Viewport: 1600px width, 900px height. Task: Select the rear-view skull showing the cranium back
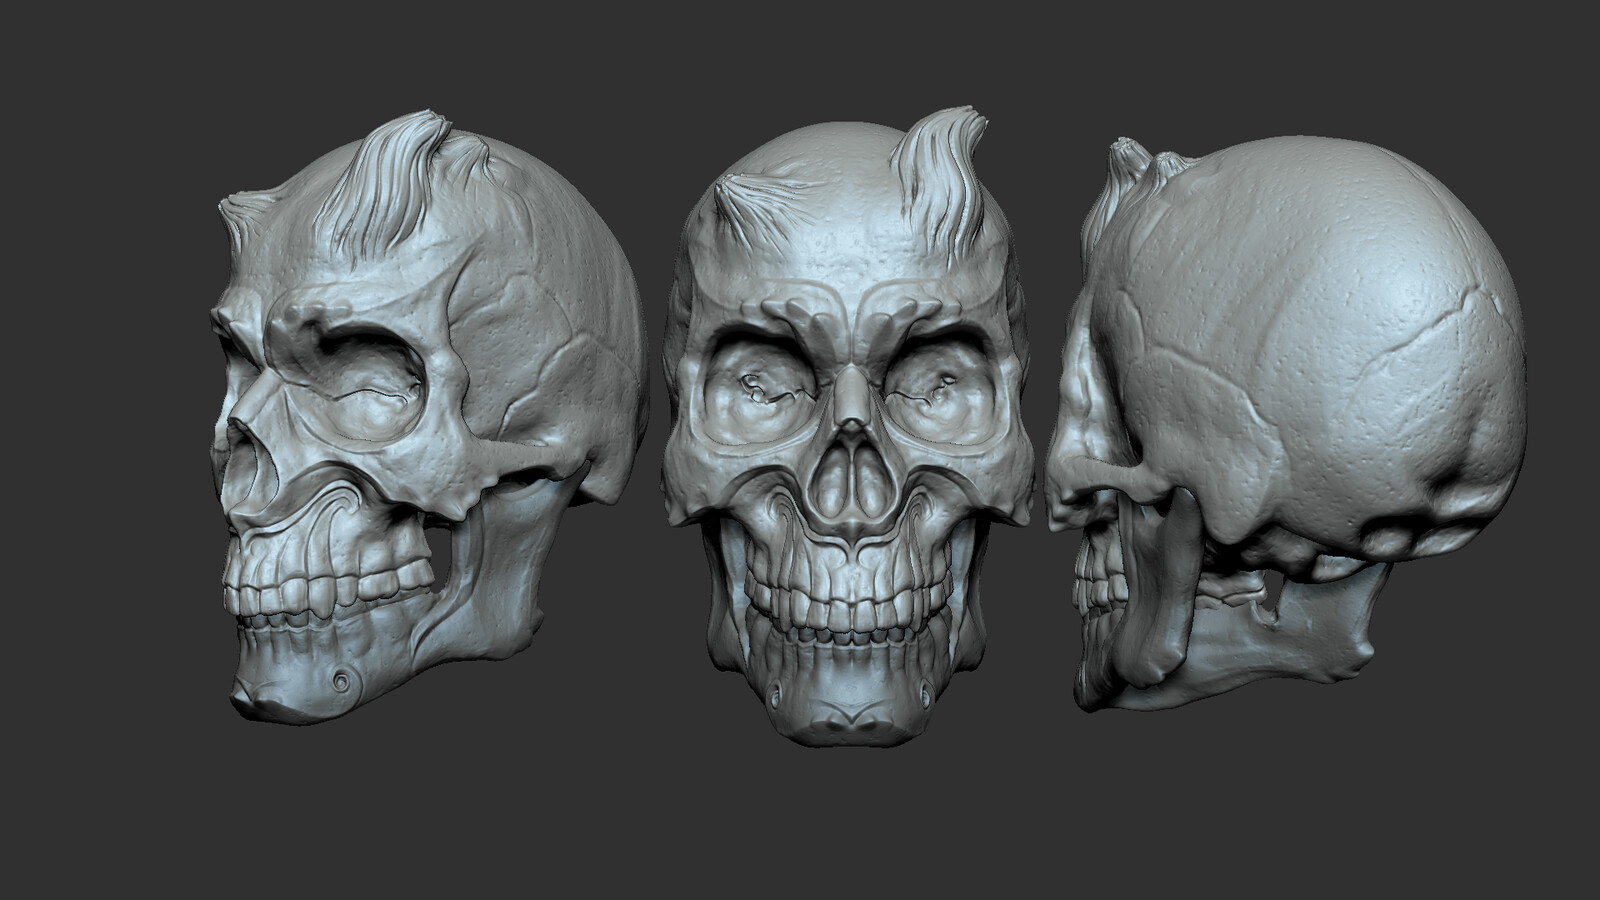pyautogui.click(x=1286, y=423)
